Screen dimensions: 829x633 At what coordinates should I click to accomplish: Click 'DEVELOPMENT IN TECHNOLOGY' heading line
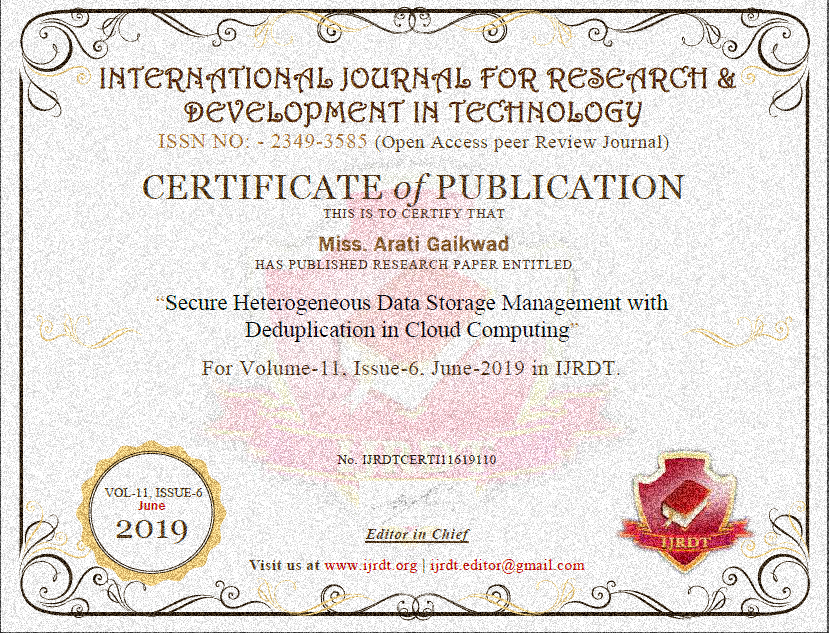pyautogui.click(x=413, y=112)
